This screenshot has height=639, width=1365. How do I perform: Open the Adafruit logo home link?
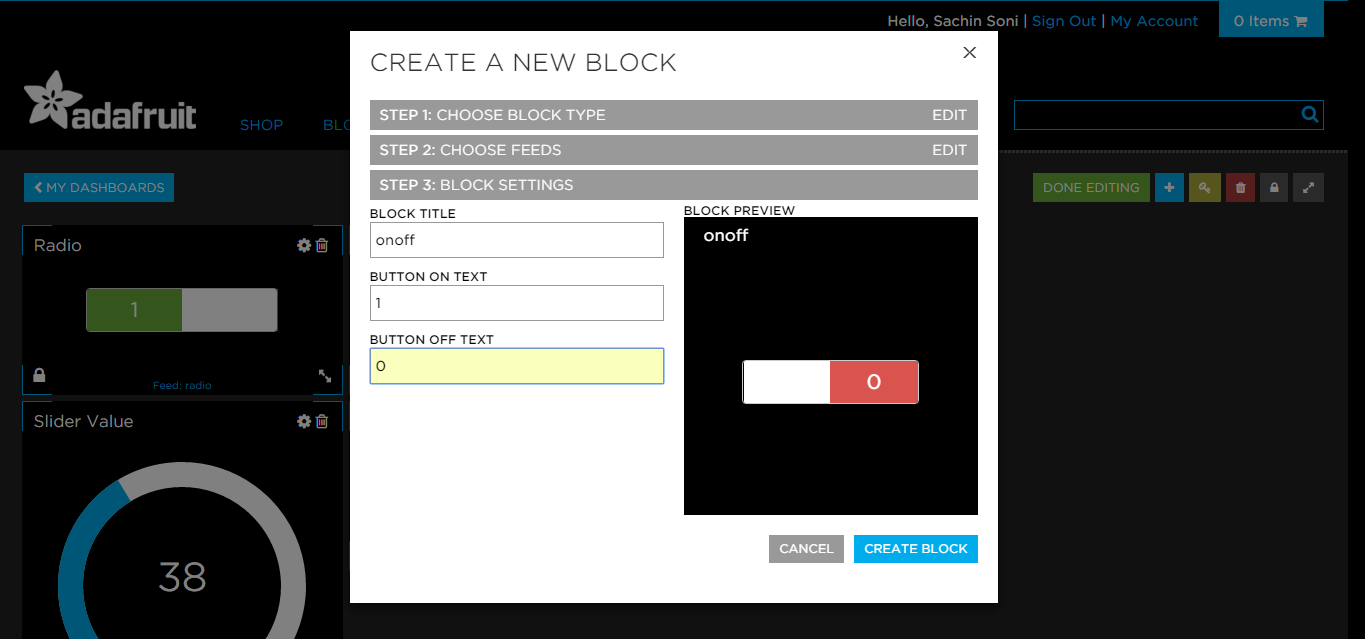coord(110,100)
